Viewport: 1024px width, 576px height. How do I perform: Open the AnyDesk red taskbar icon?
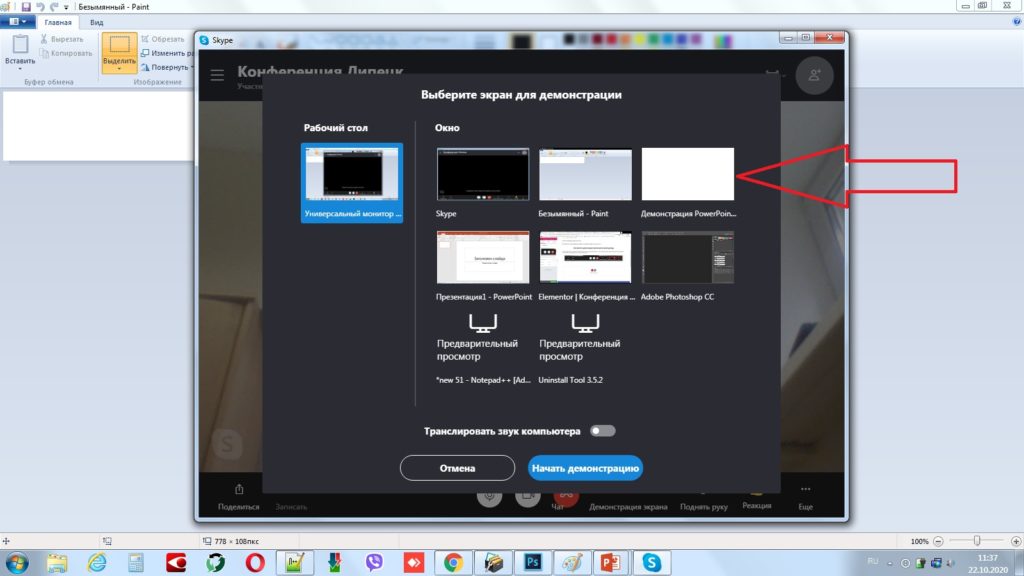point(414,562)
